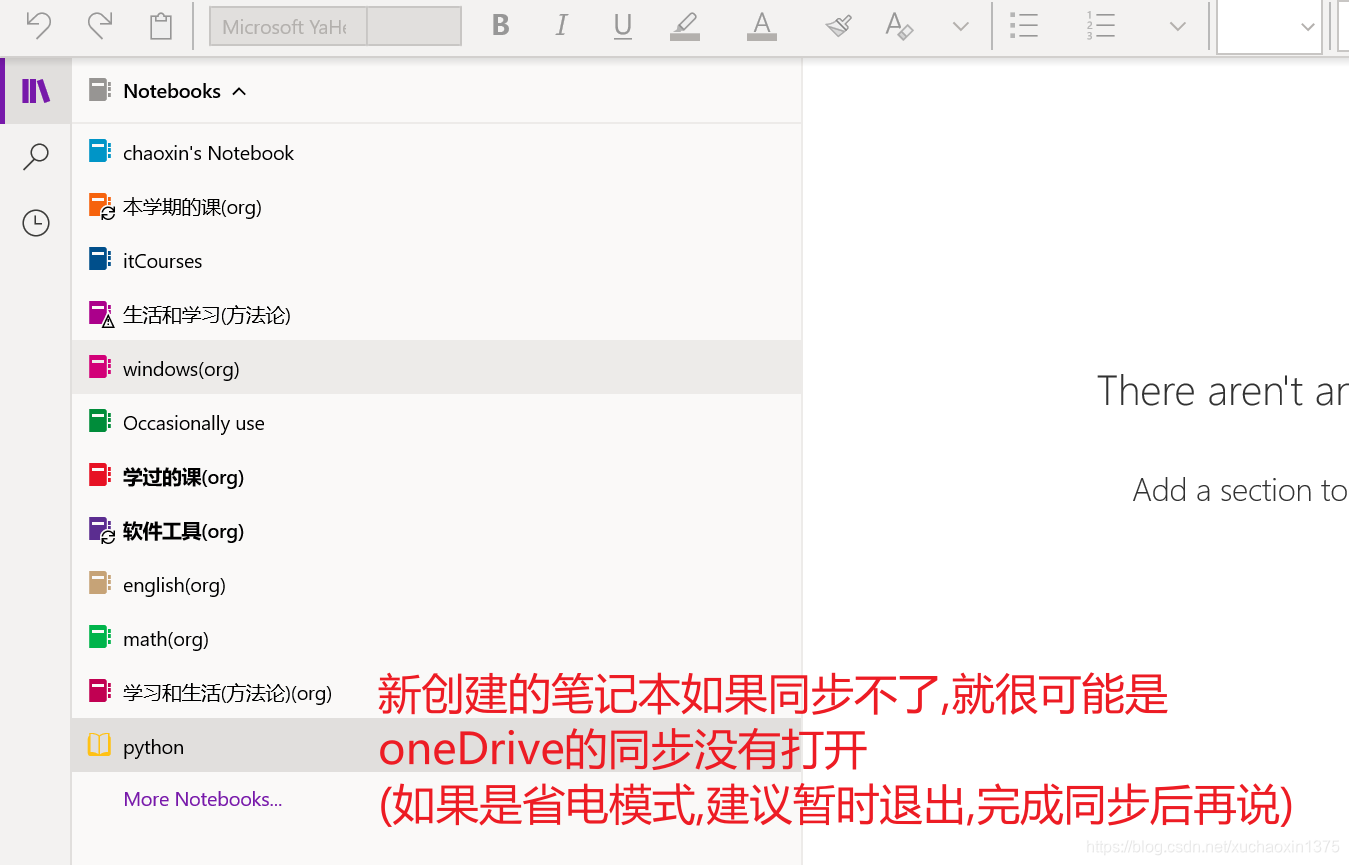Click the red 学过的课 notebook icon
Viewport: 1349px width, 865px height.
click(100, 476)
